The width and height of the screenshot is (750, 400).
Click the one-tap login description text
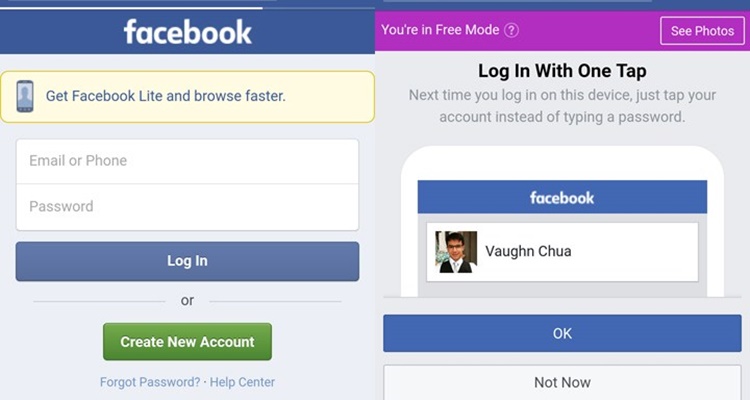tap(562, 106)
